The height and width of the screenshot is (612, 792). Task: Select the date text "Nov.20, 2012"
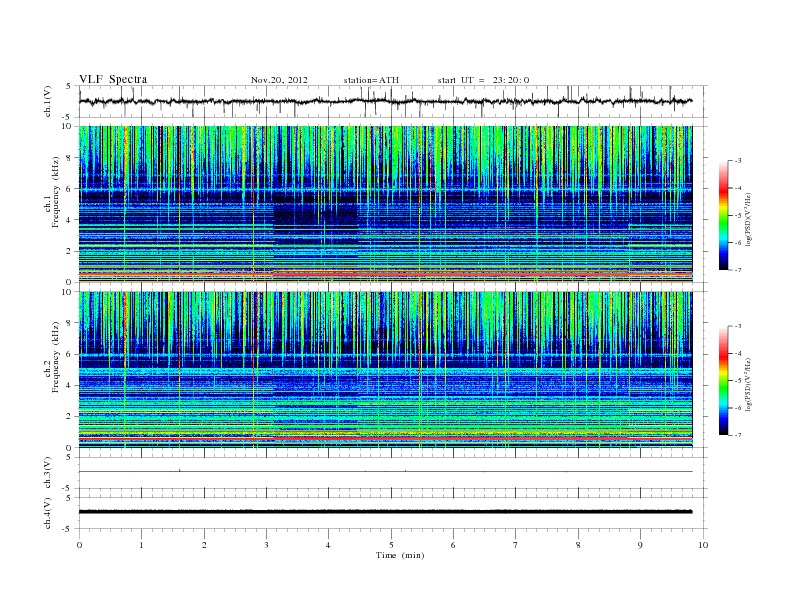click(279, 80)
